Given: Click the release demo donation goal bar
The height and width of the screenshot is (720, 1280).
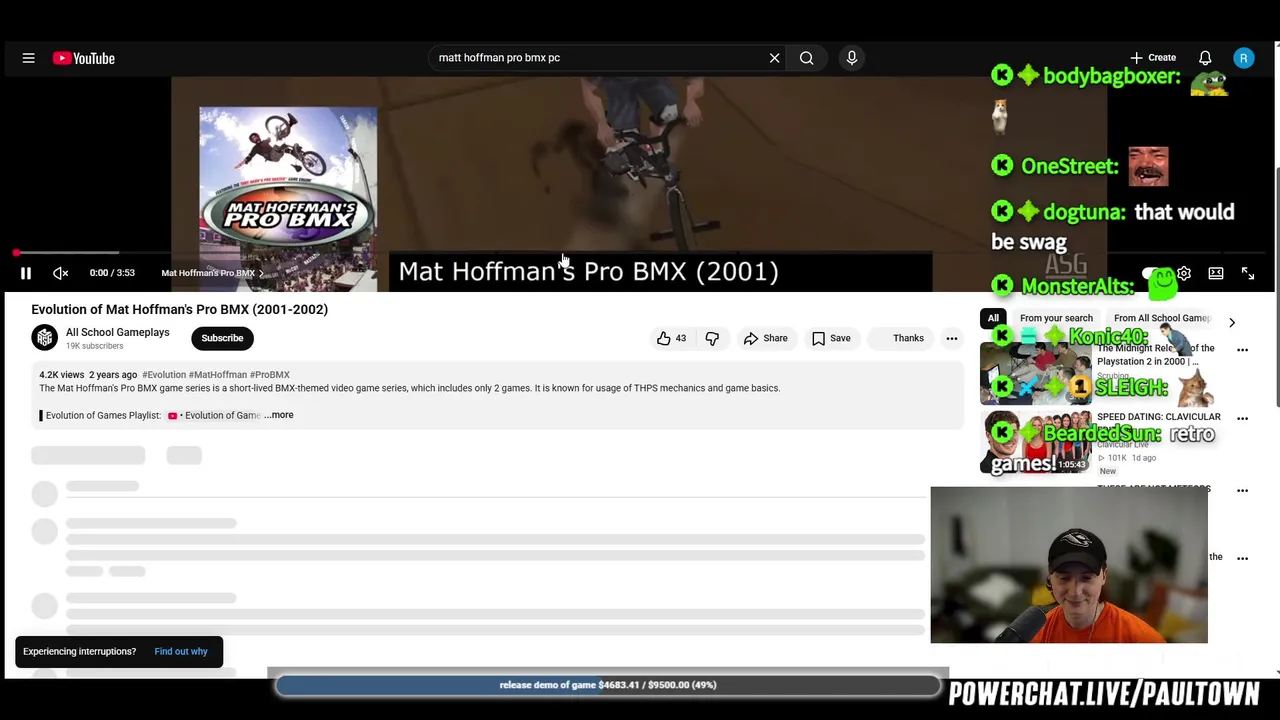Looking at the screenshot, I should point(608,685).
